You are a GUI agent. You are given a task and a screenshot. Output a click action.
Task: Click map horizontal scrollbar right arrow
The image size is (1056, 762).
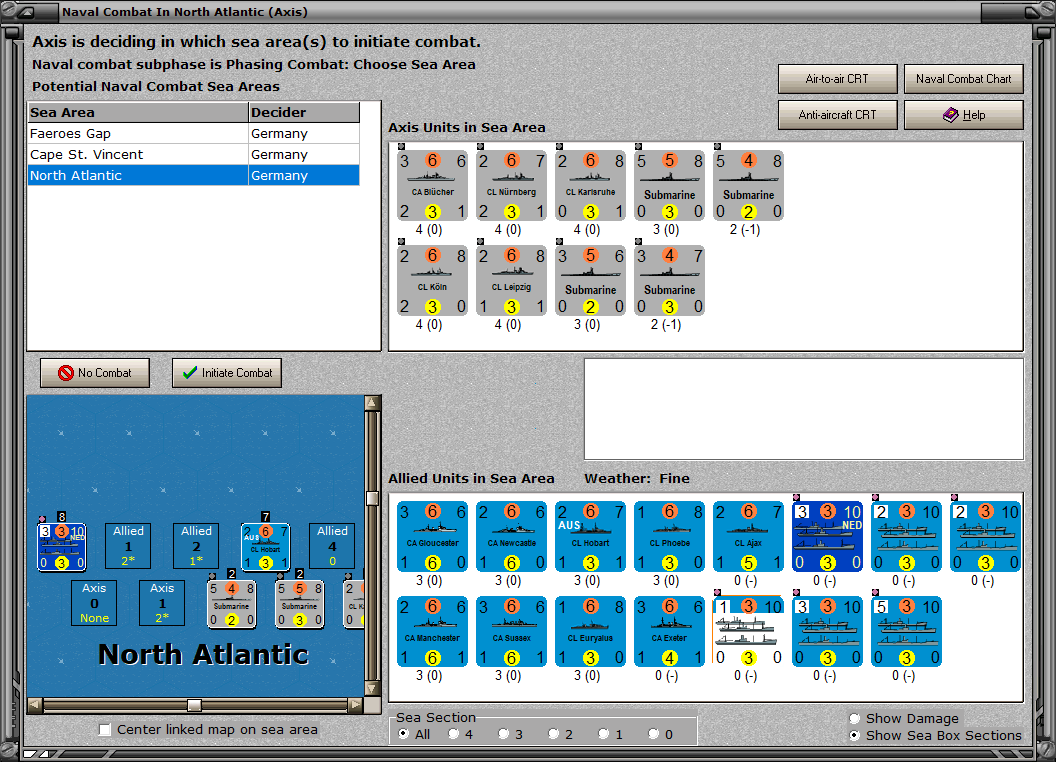[x=356, y=705]
